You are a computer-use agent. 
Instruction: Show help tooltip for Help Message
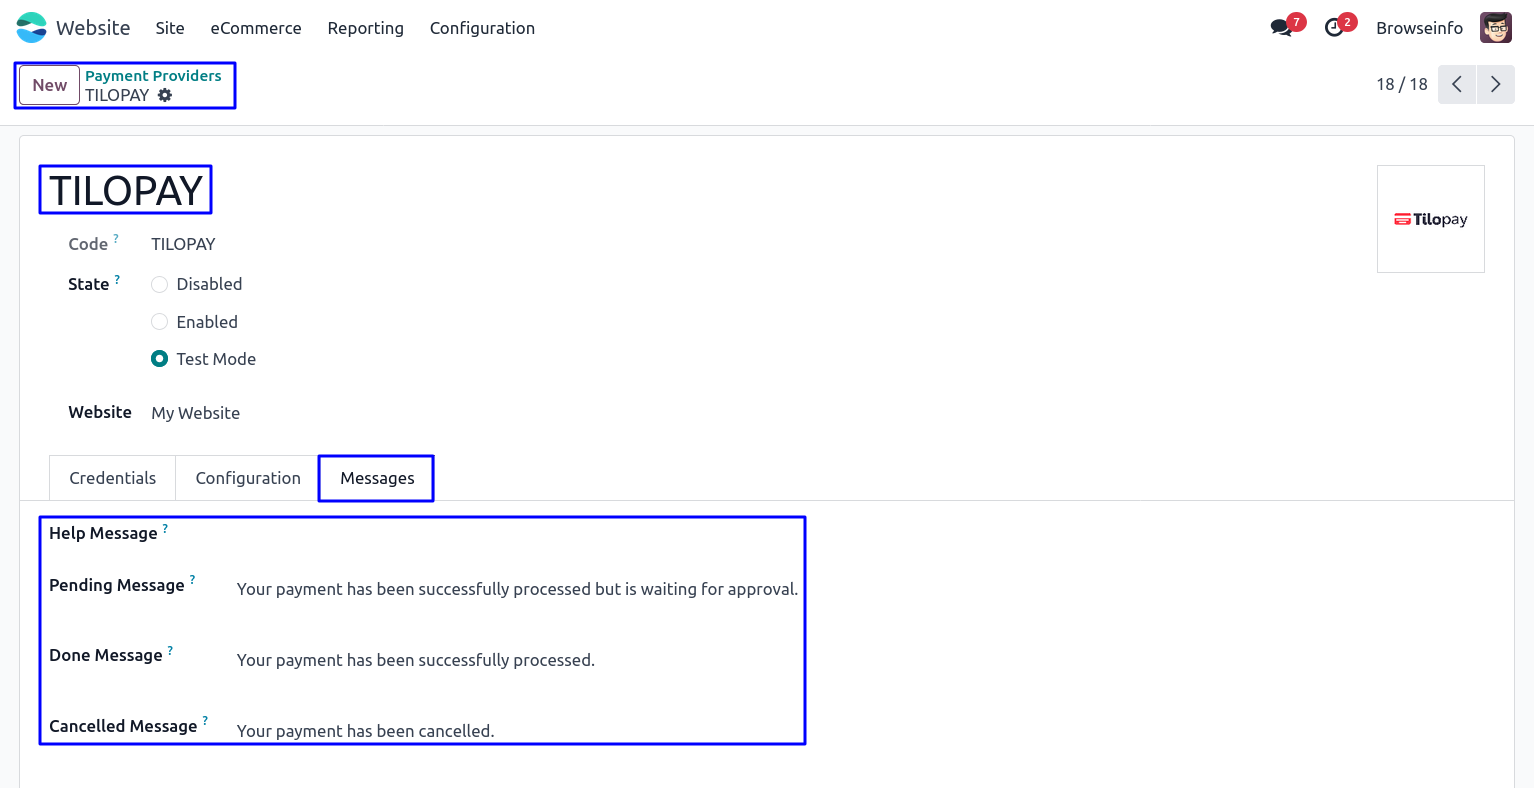[x=165, y=528]
